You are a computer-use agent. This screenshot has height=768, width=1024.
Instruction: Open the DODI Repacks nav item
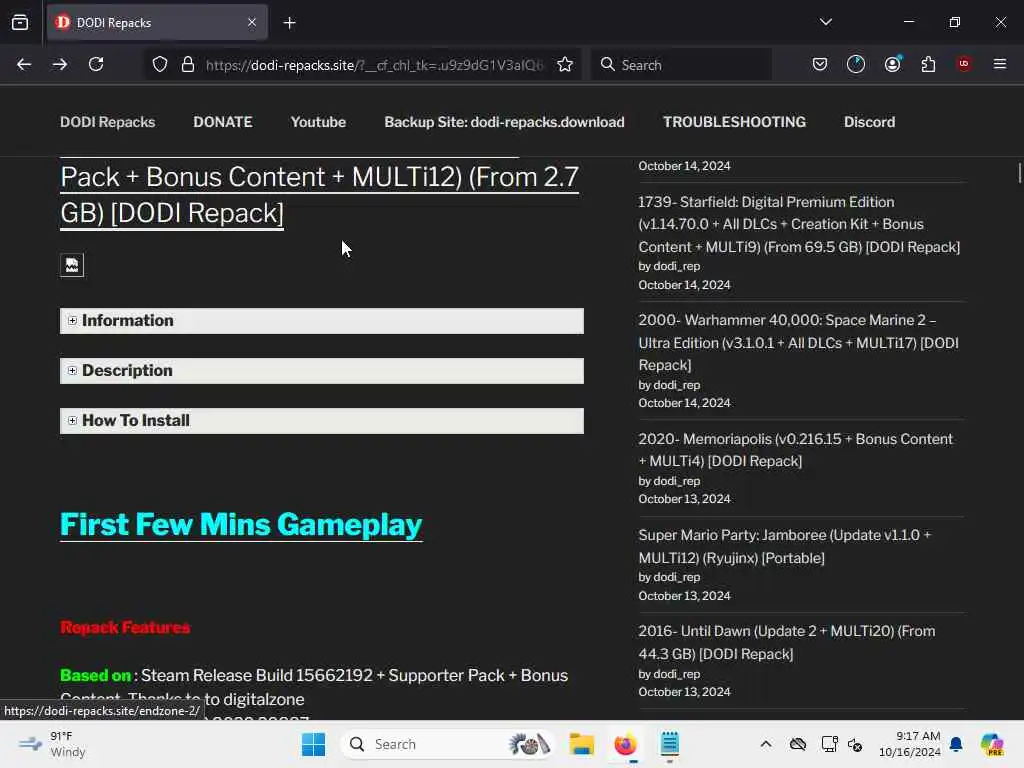click(x=108, y=122)
